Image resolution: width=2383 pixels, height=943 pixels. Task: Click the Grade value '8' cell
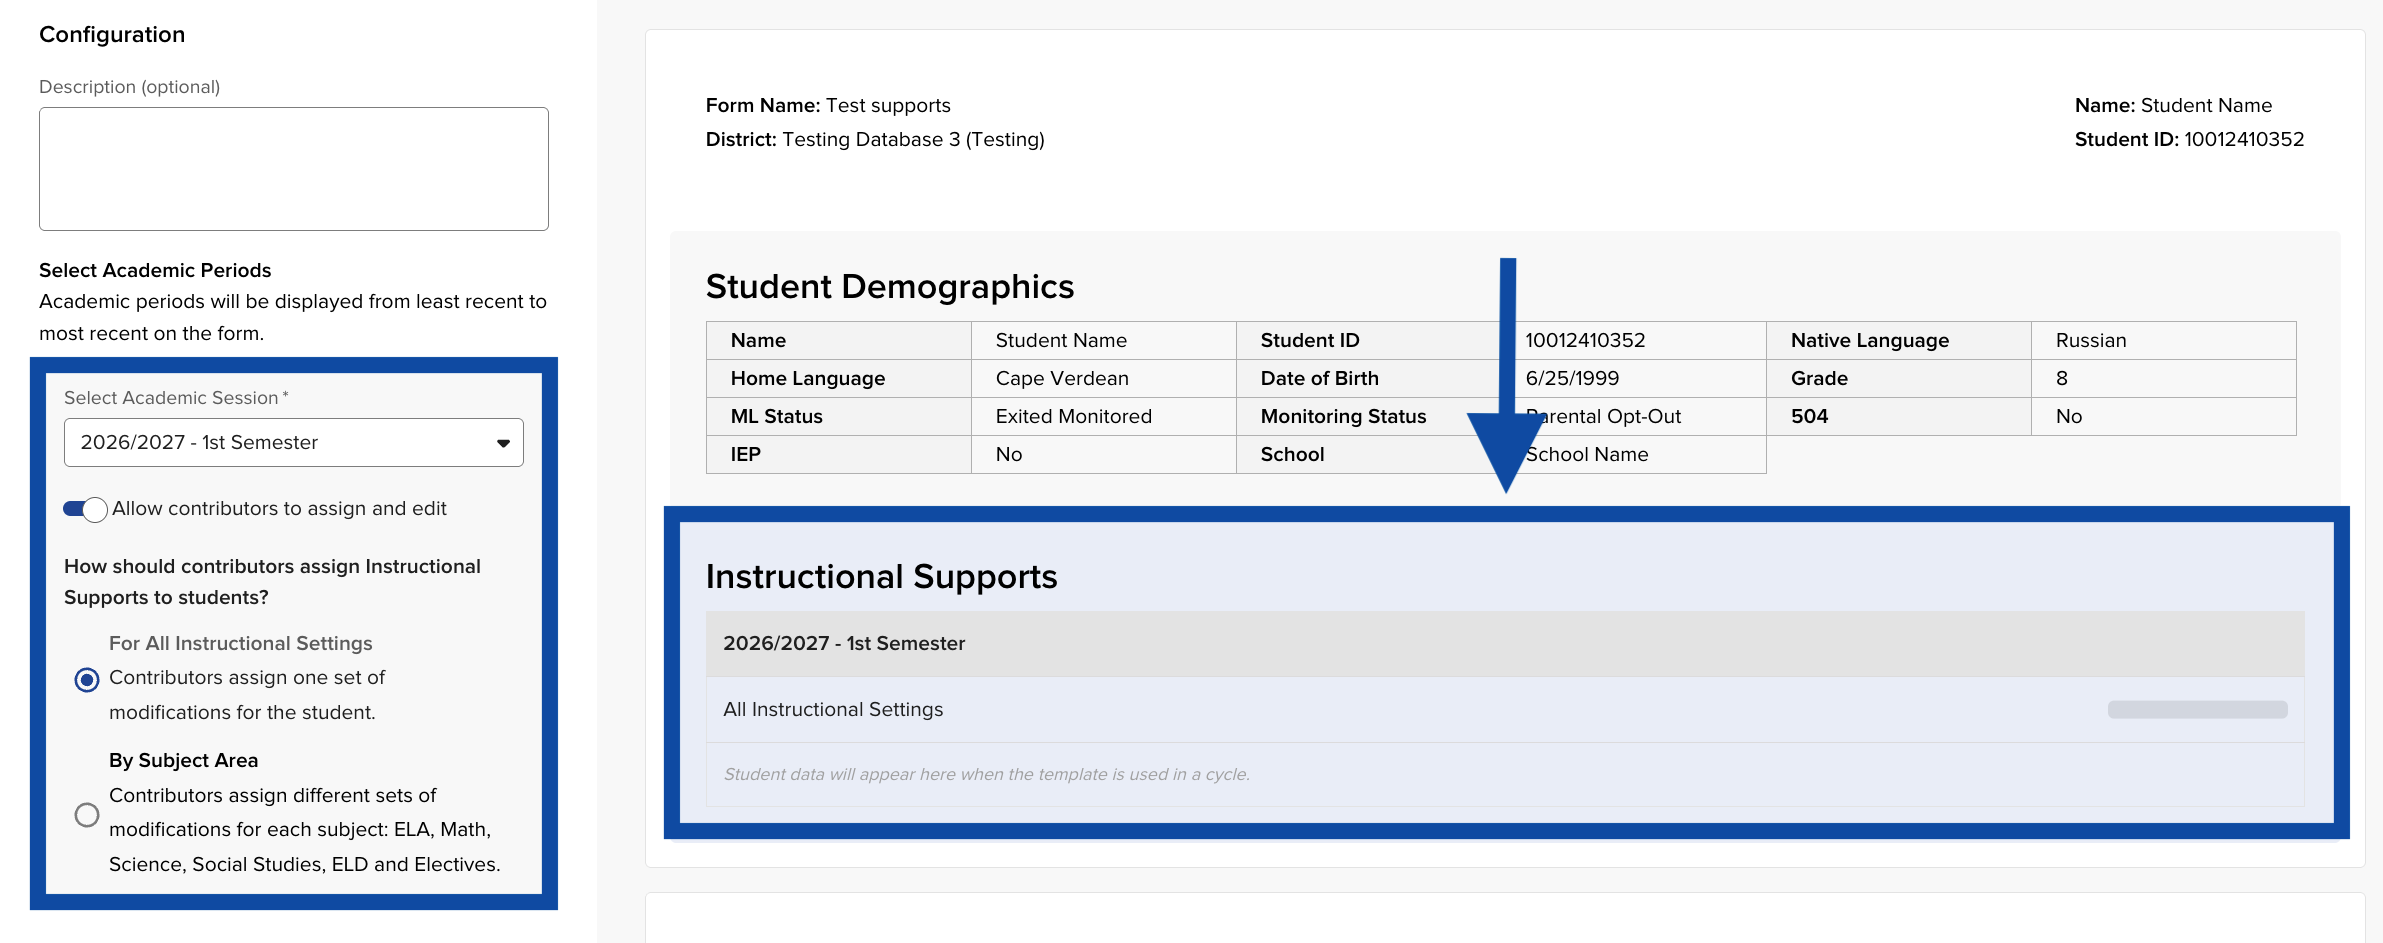click(x=2164, y=378)
